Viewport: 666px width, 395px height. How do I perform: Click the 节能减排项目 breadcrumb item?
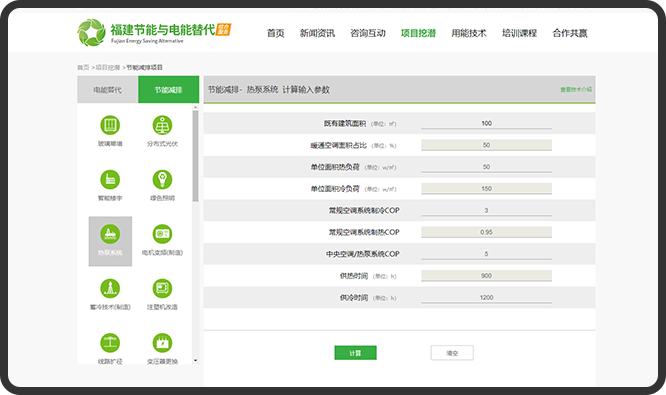pyautogui.click(x=144, y=68)
